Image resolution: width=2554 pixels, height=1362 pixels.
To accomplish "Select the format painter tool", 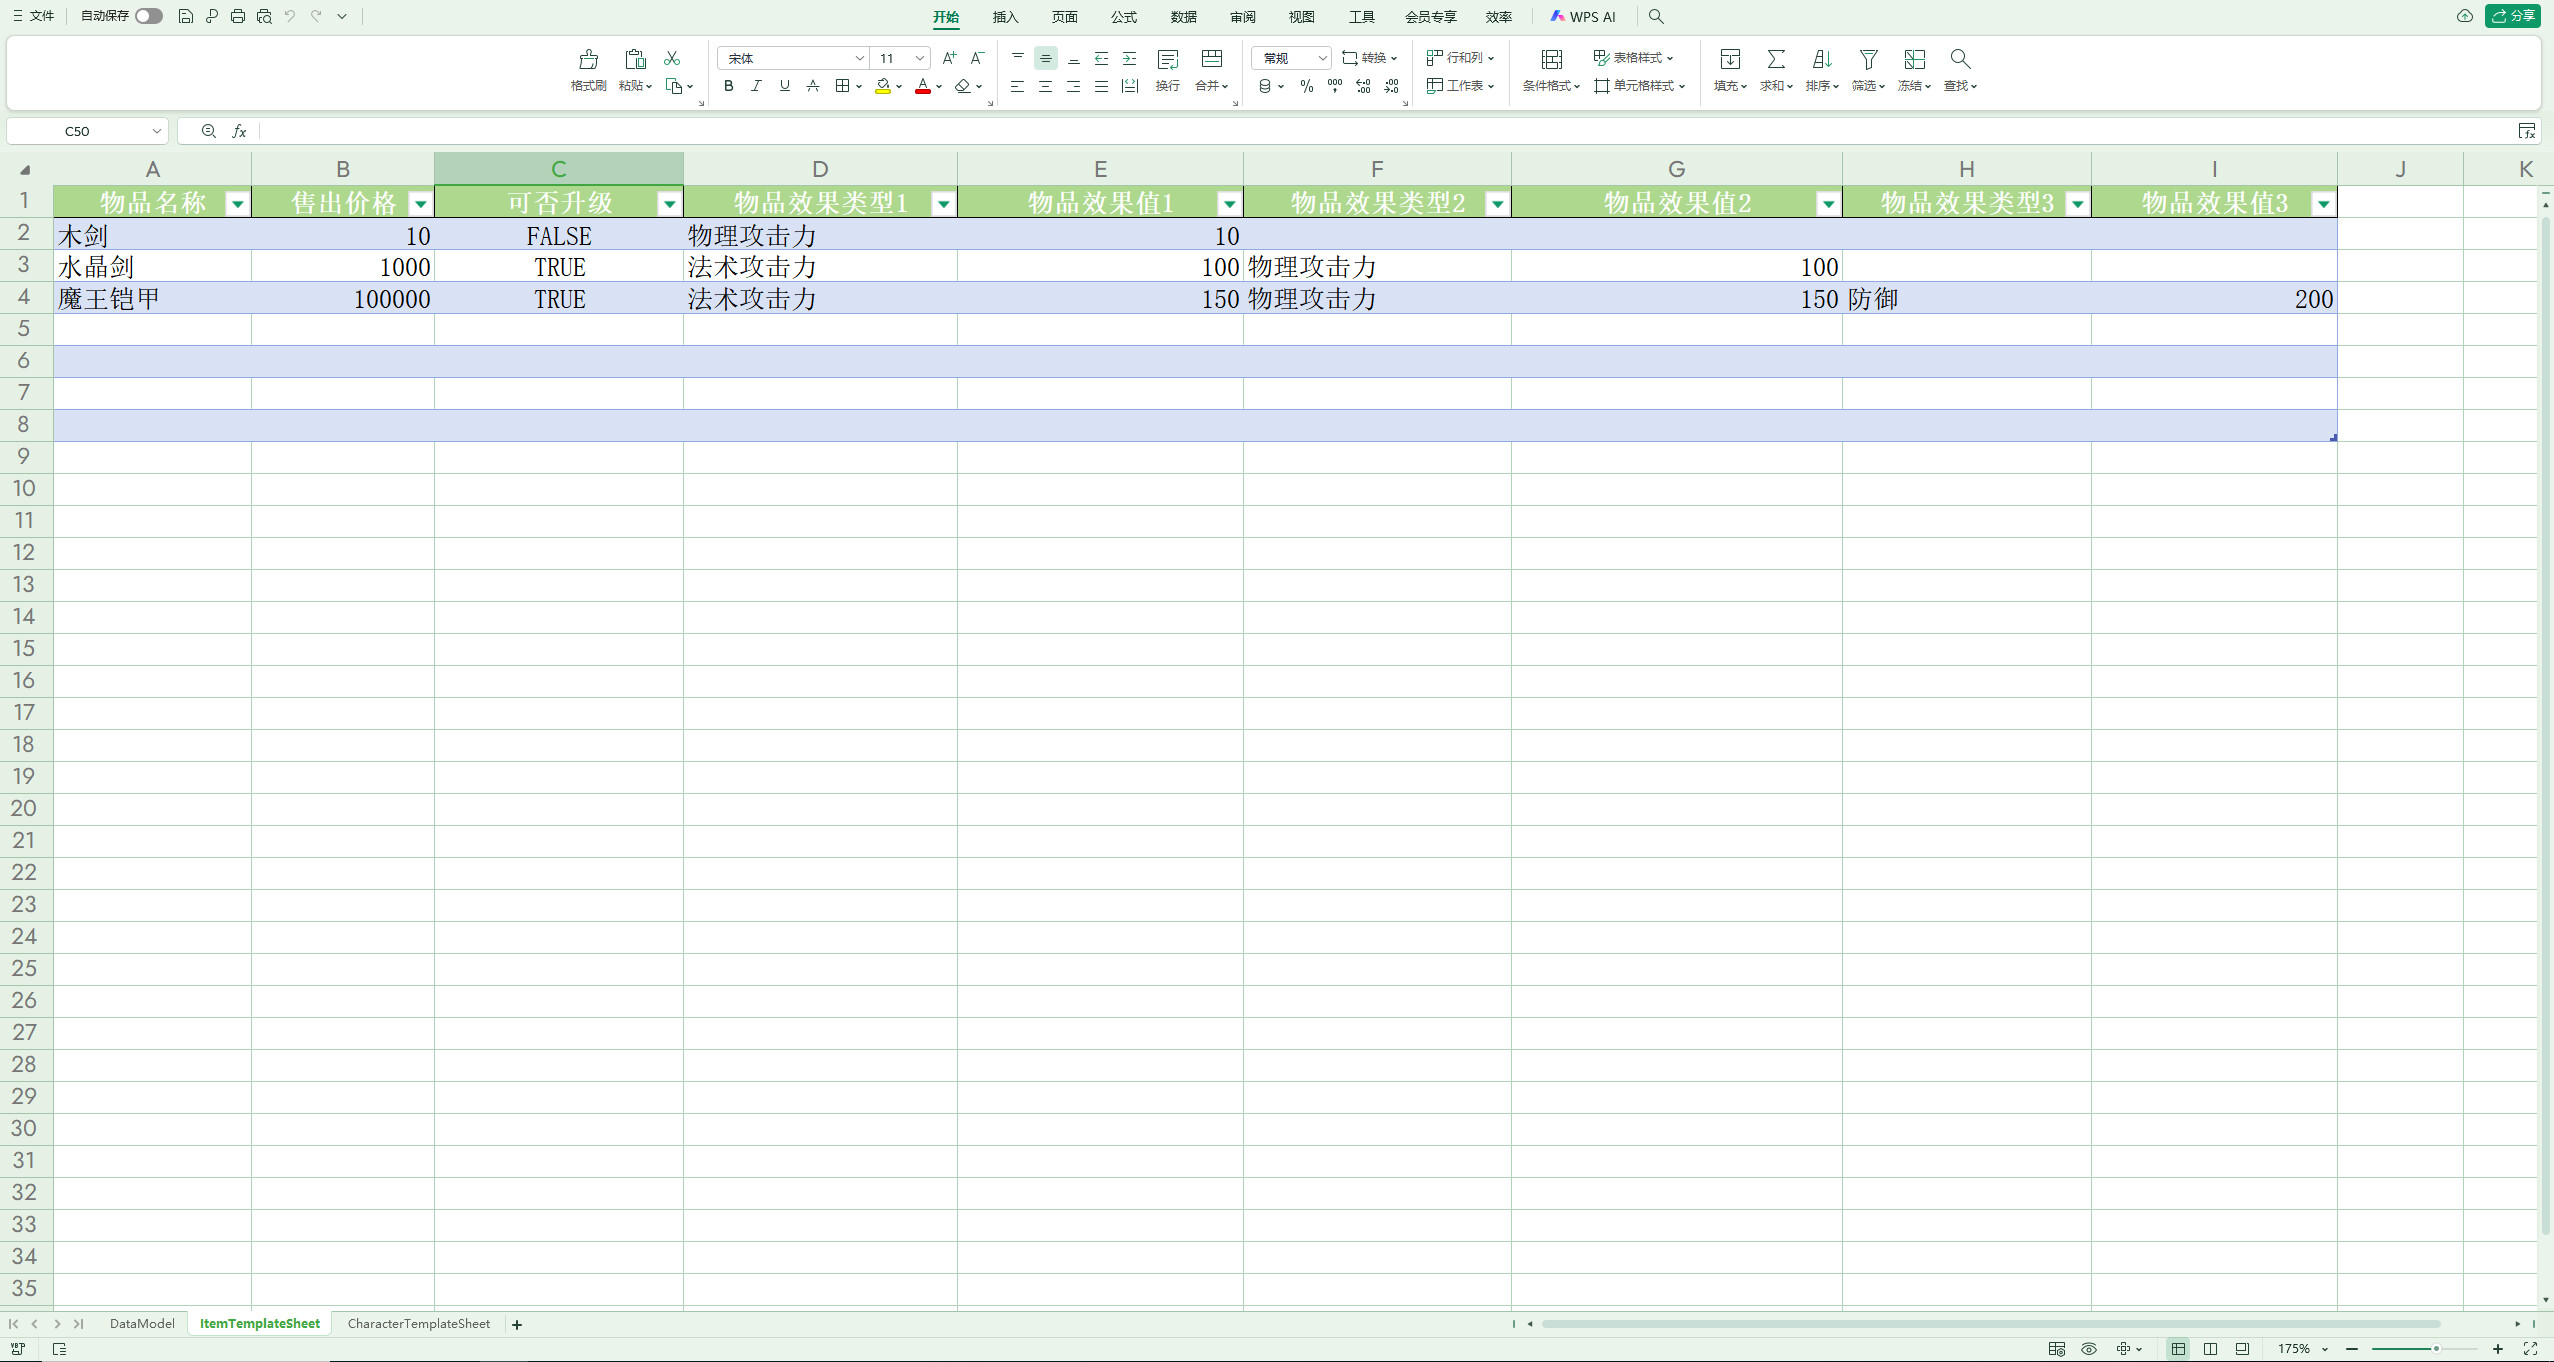I will click(x=587, y=70).
